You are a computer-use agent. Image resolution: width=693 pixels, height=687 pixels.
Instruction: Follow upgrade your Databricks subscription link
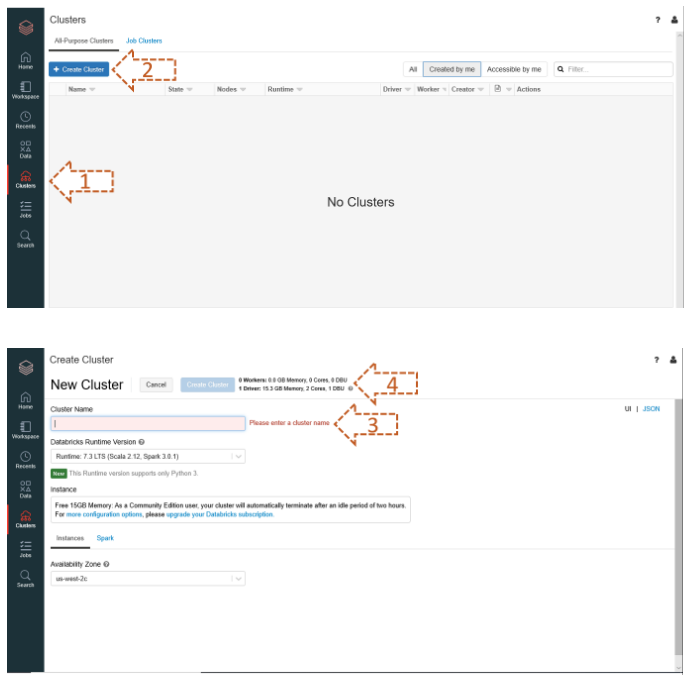(x=220, y=514)
